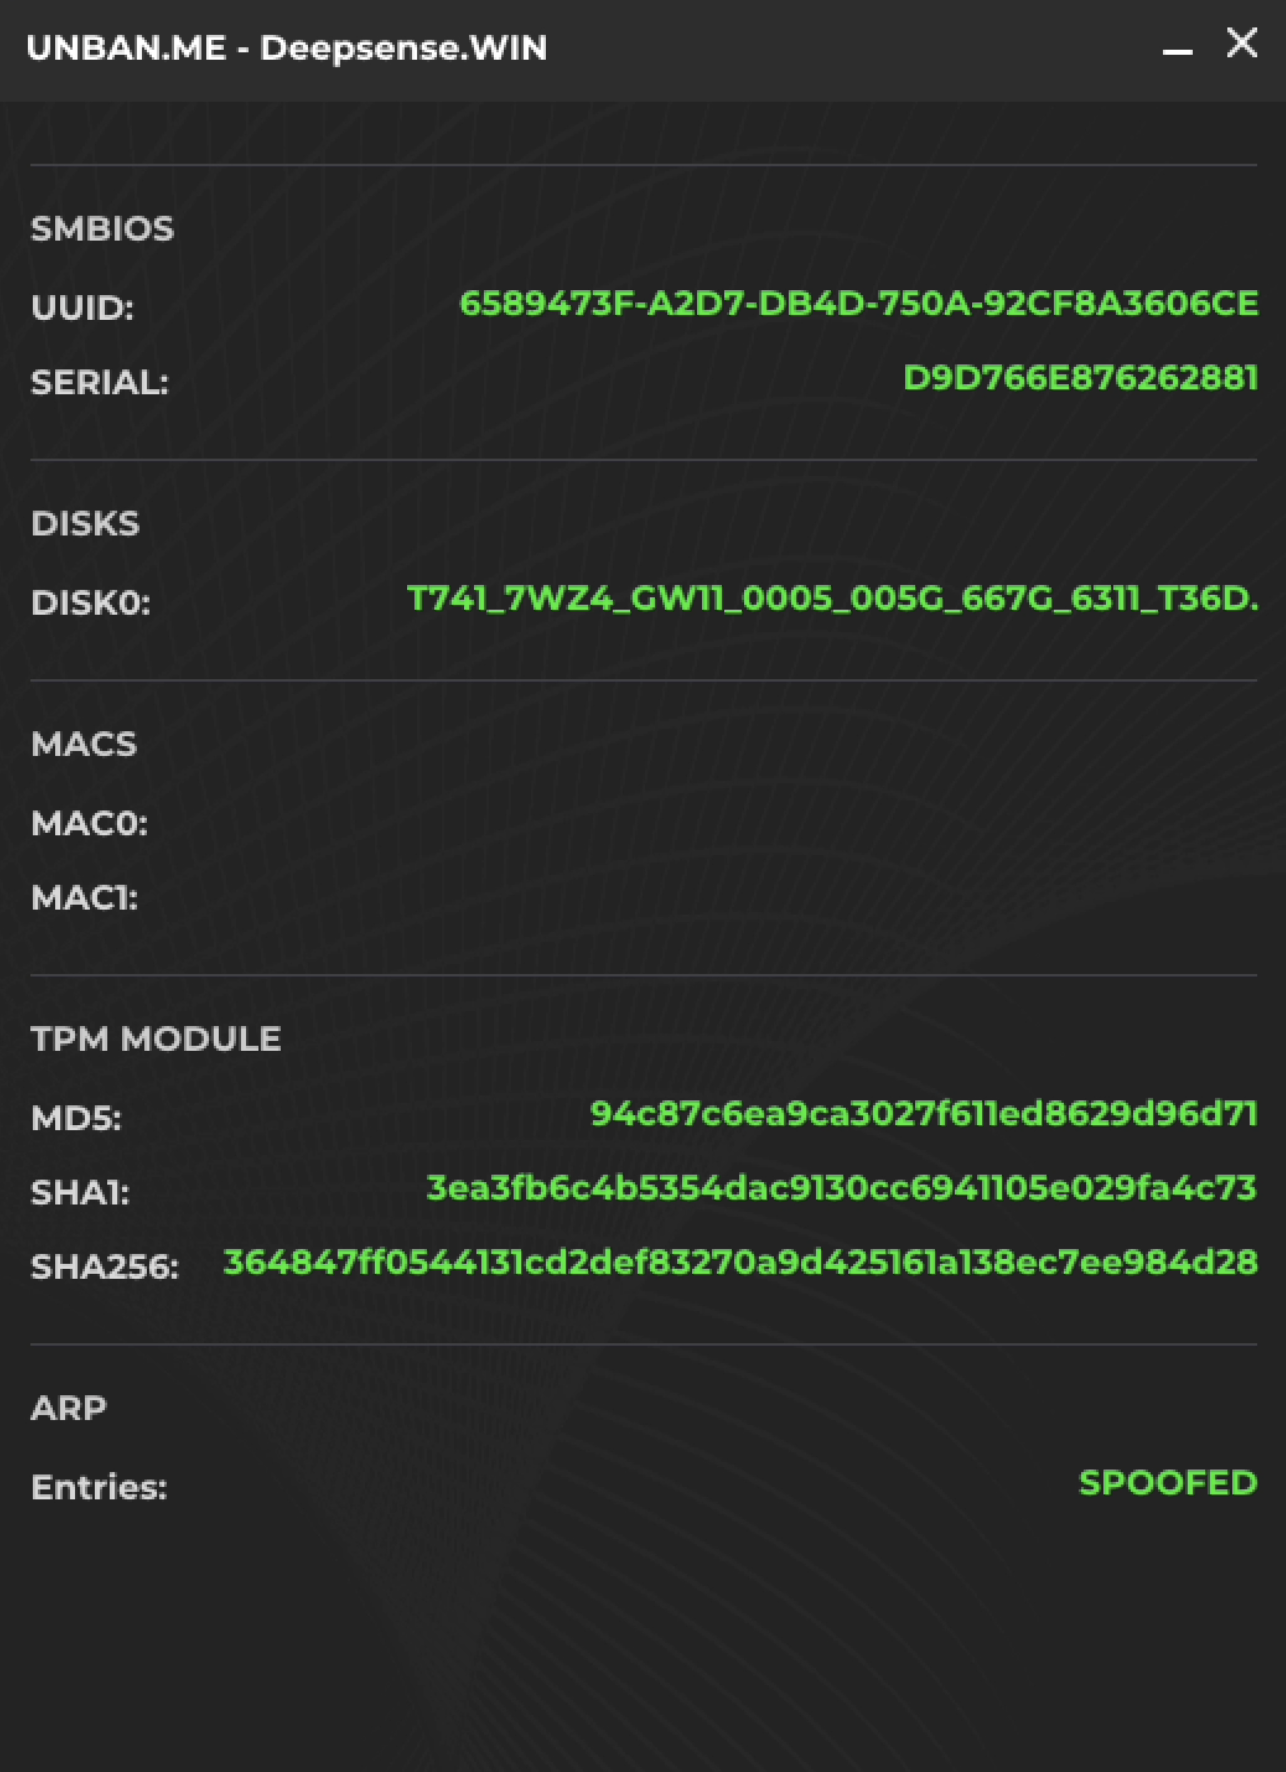Close the UNBAN.ME window
Image resolution: width=1286 pixels, height=1772 pixels.
1241,45
